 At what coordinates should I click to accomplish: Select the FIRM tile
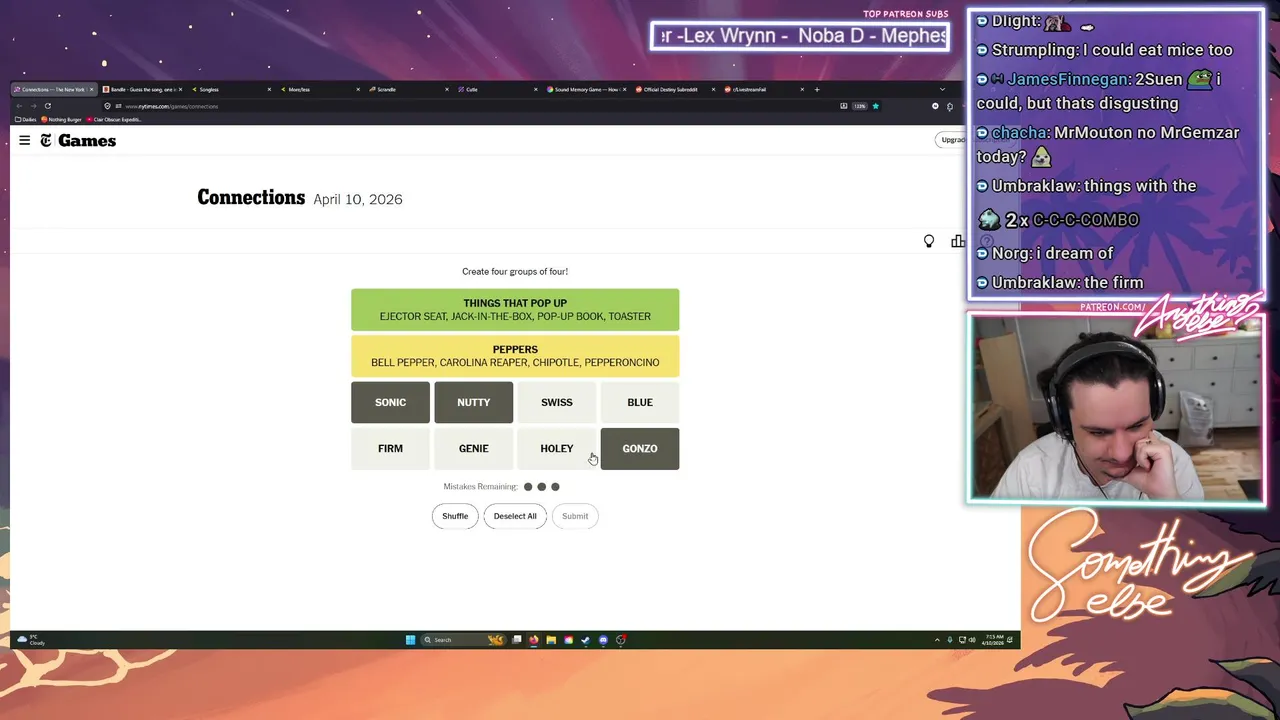click(x=390, y=448)
